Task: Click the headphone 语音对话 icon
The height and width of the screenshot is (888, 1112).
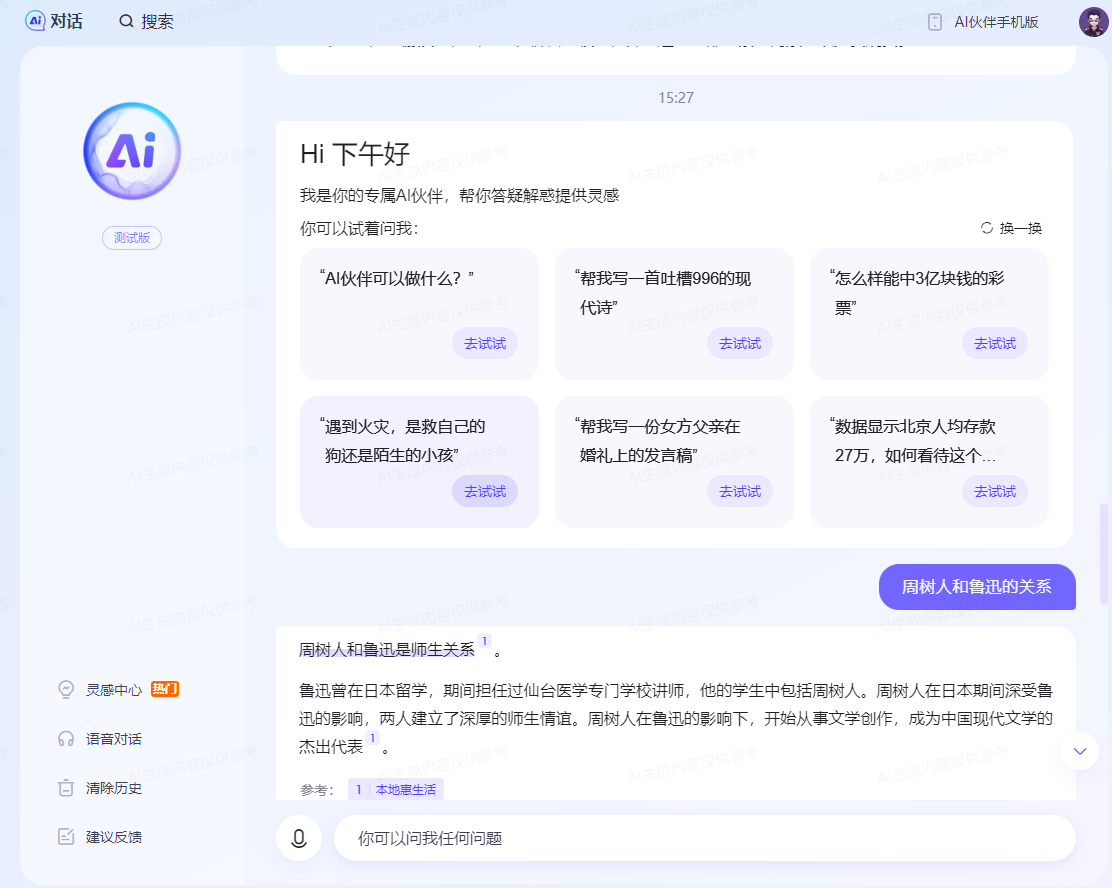Action: 66,739
